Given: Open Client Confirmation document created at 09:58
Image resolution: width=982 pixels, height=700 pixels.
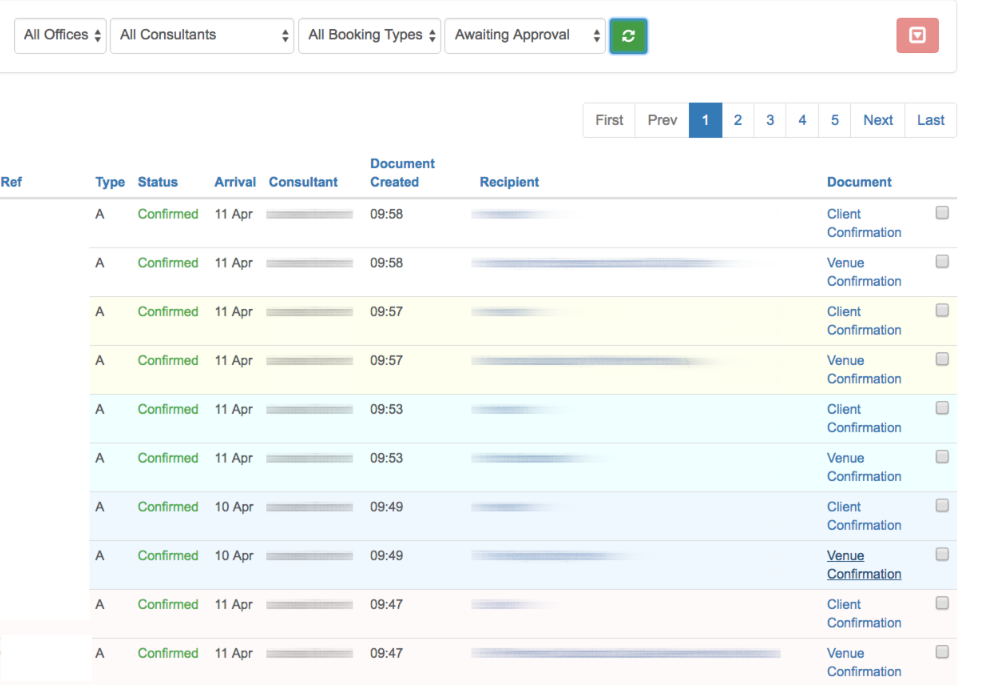Looking at the screenshot, I should (x=864, y=224).
